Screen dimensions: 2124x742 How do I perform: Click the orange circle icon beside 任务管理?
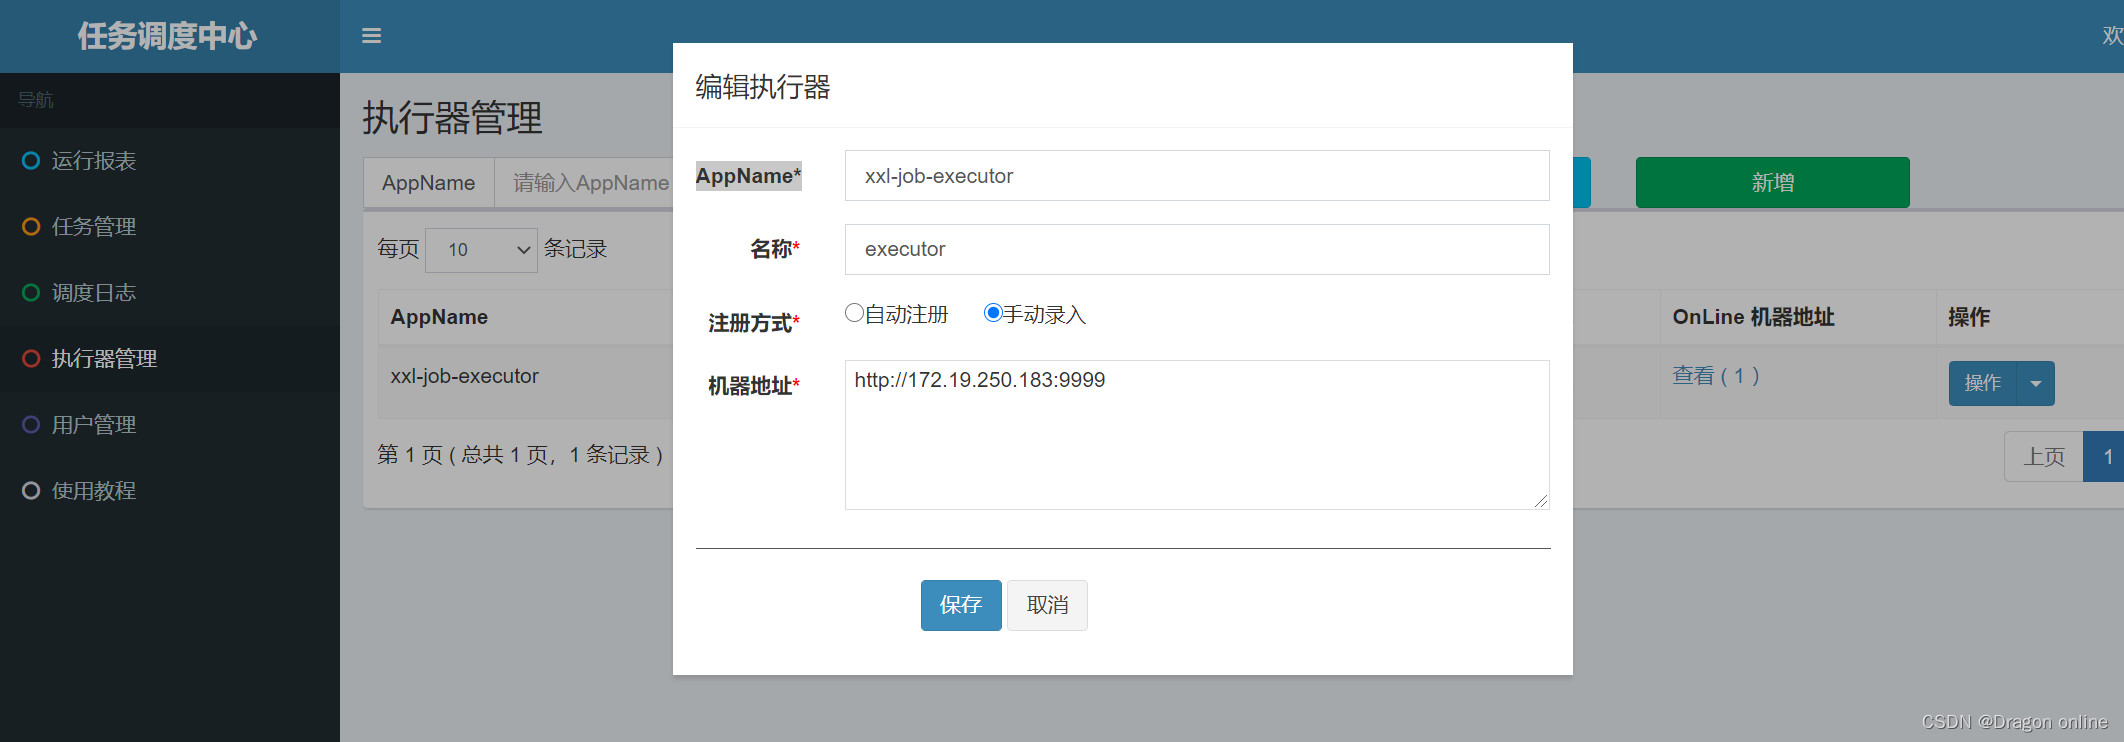click(x=31, y=227)
